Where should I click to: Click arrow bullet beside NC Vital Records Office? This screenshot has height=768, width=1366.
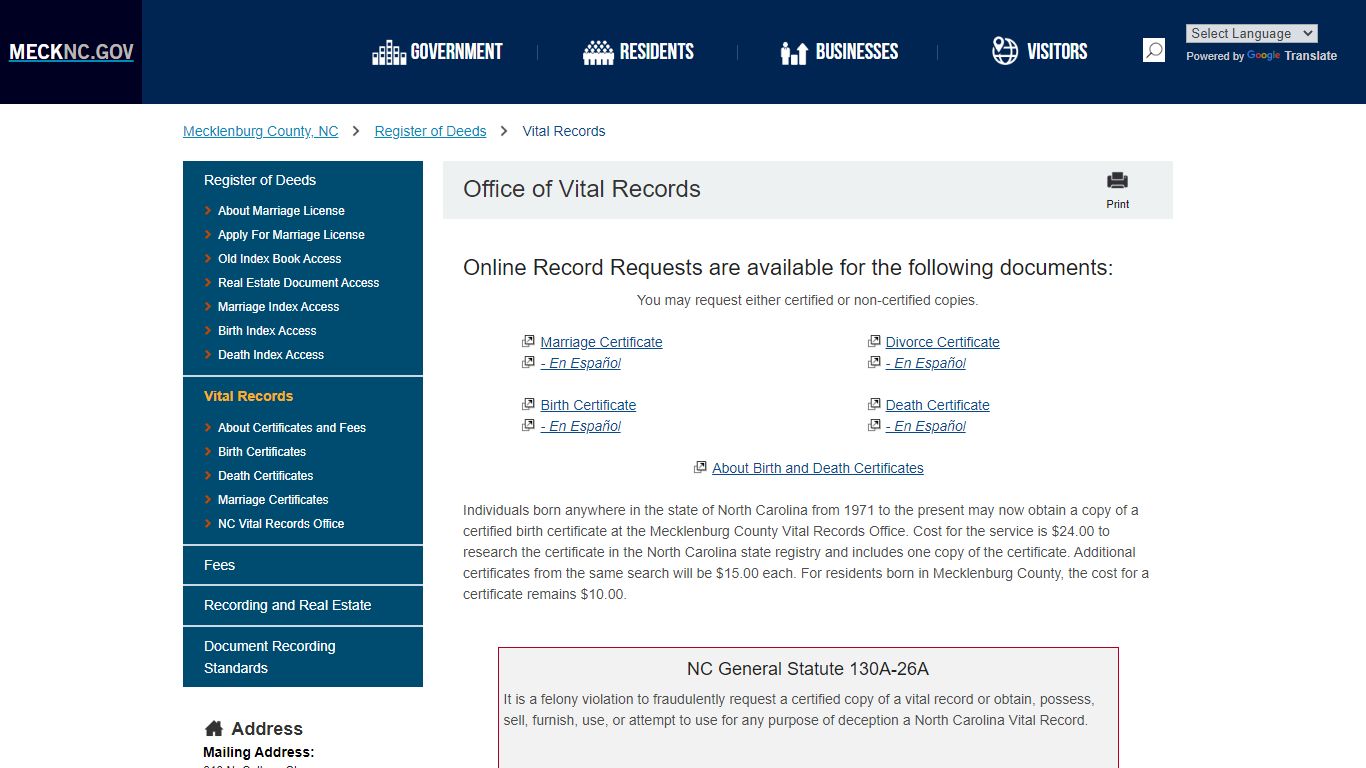[208, 524]
